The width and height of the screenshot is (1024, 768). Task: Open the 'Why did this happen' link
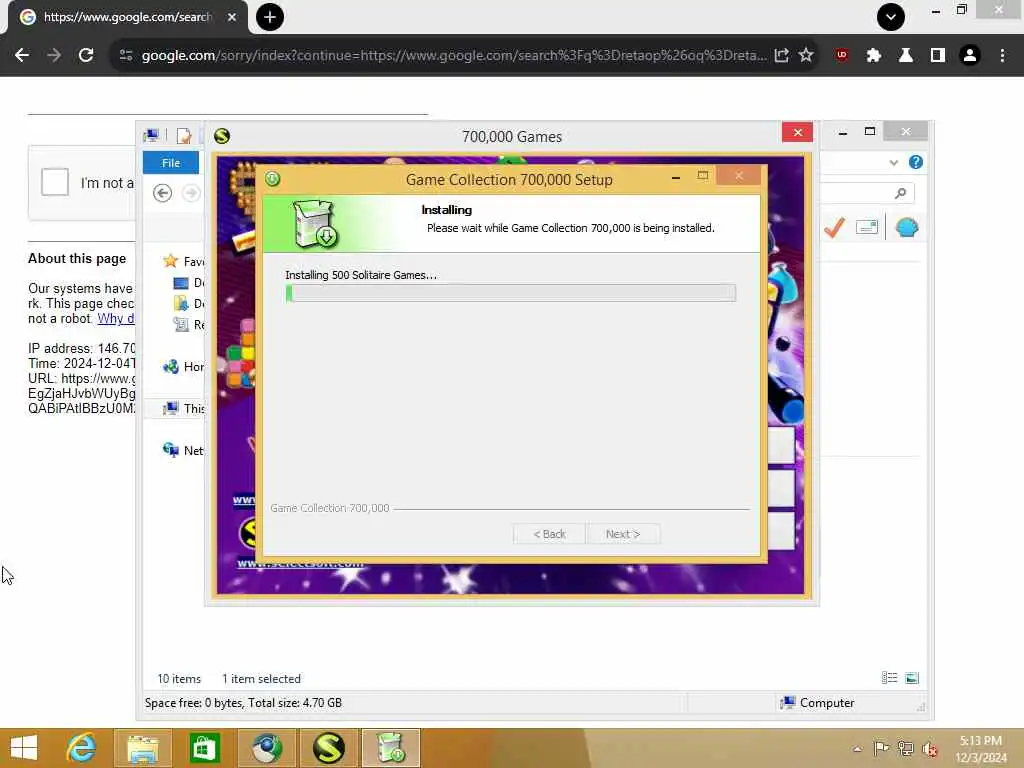(116, 319)
